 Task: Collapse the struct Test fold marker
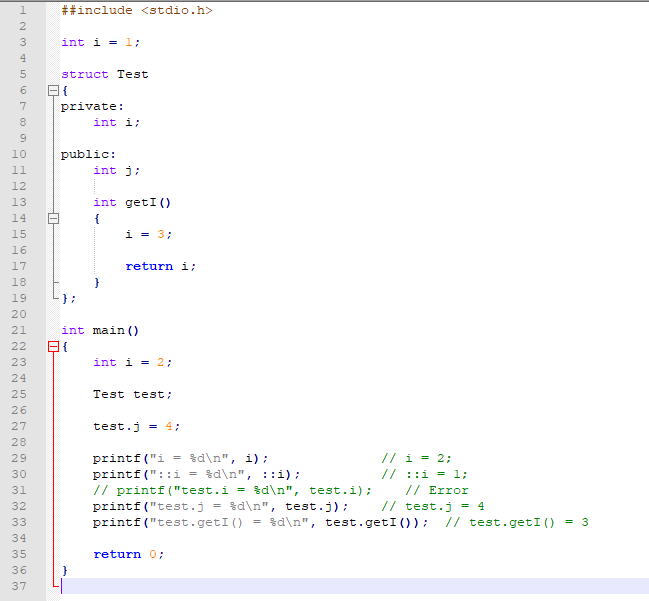[53, 90]
